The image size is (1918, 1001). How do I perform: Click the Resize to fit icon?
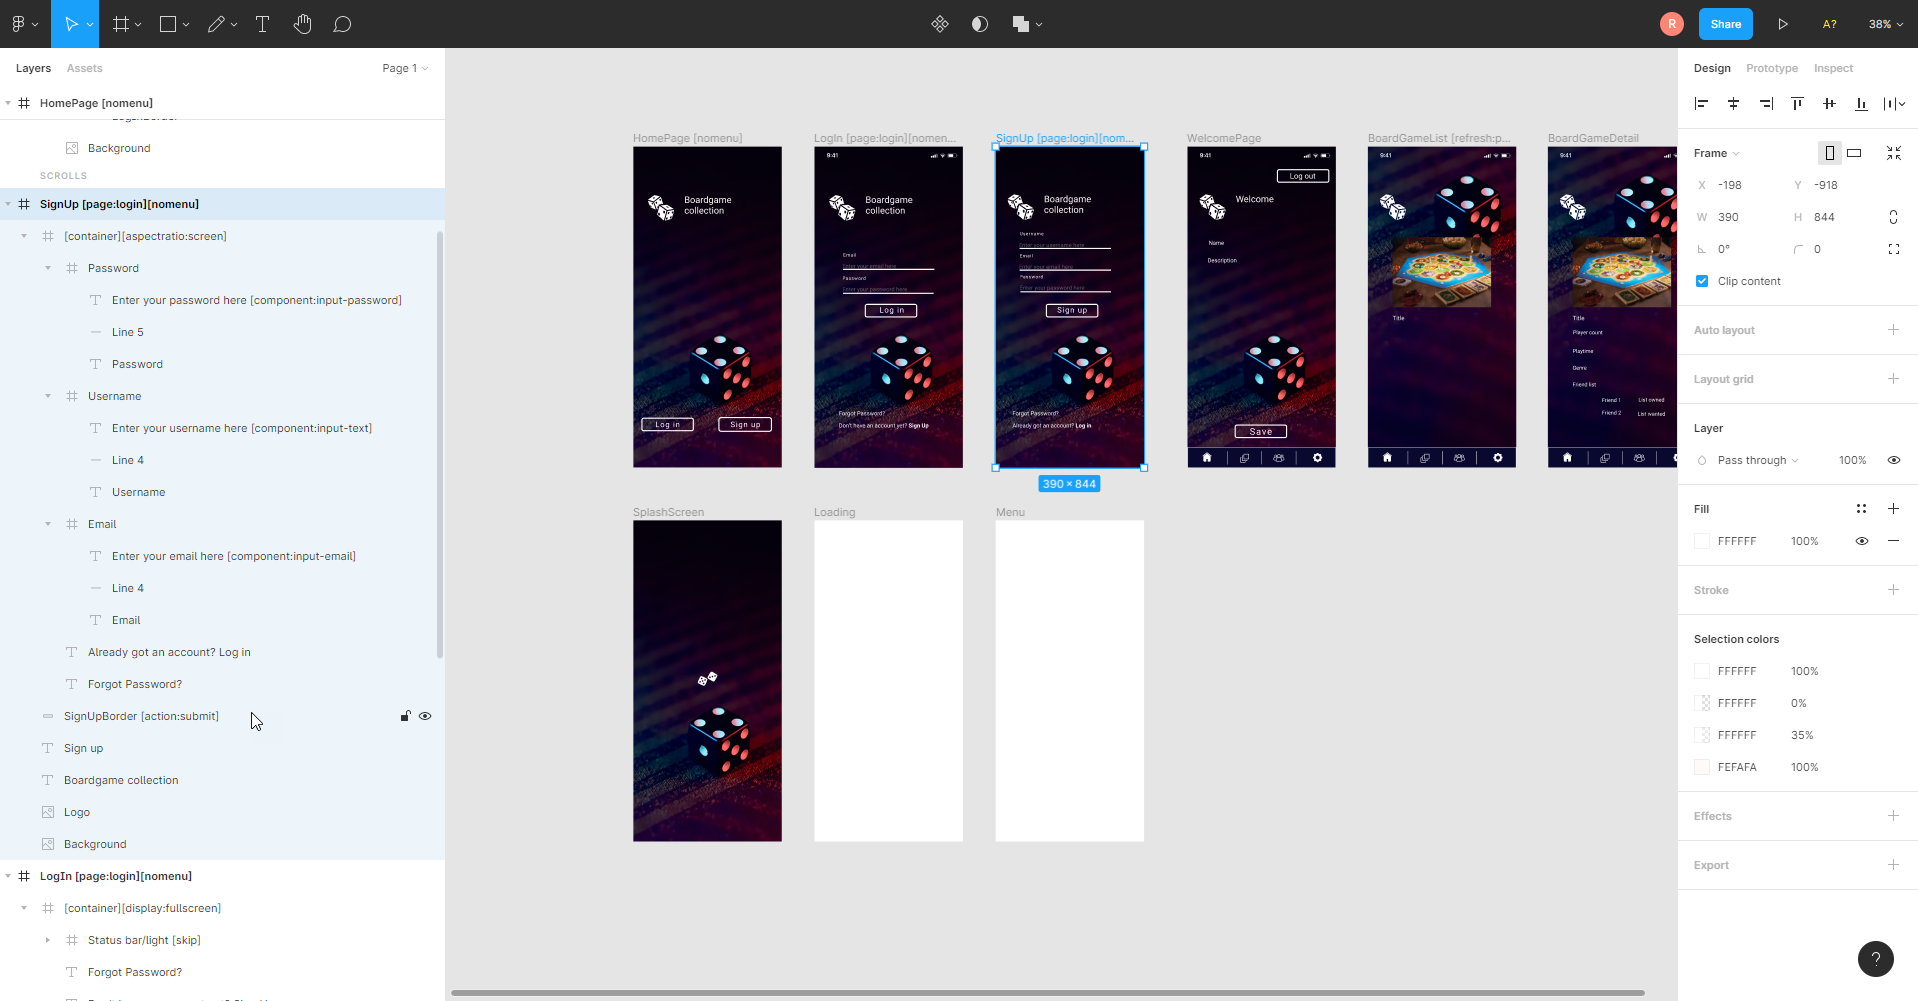point(1894,153)
